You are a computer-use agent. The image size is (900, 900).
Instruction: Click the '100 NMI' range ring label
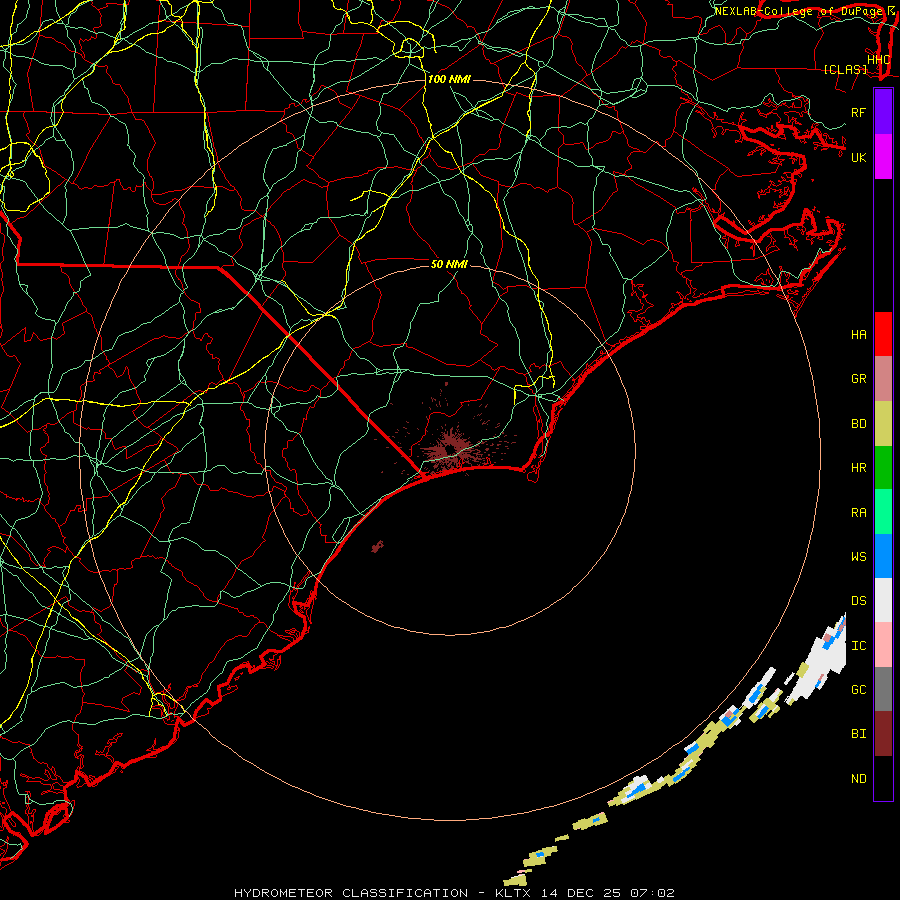[x=449, y=79]
